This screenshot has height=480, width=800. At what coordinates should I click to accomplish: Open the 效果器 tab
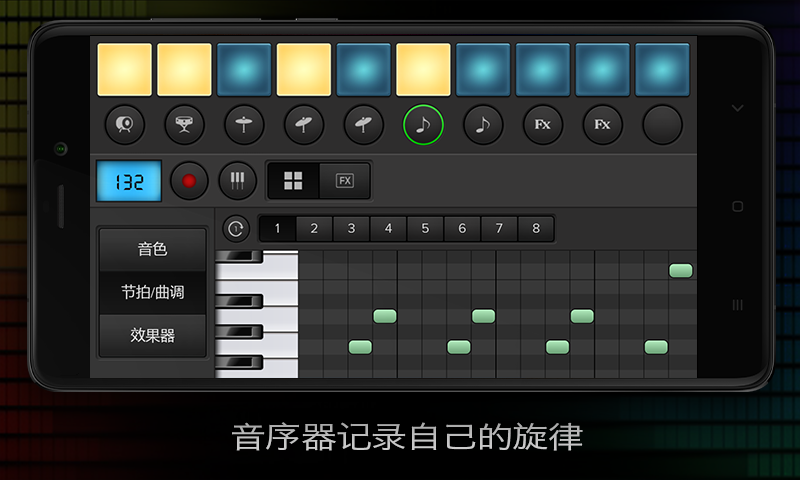click(x=153, y=336)
